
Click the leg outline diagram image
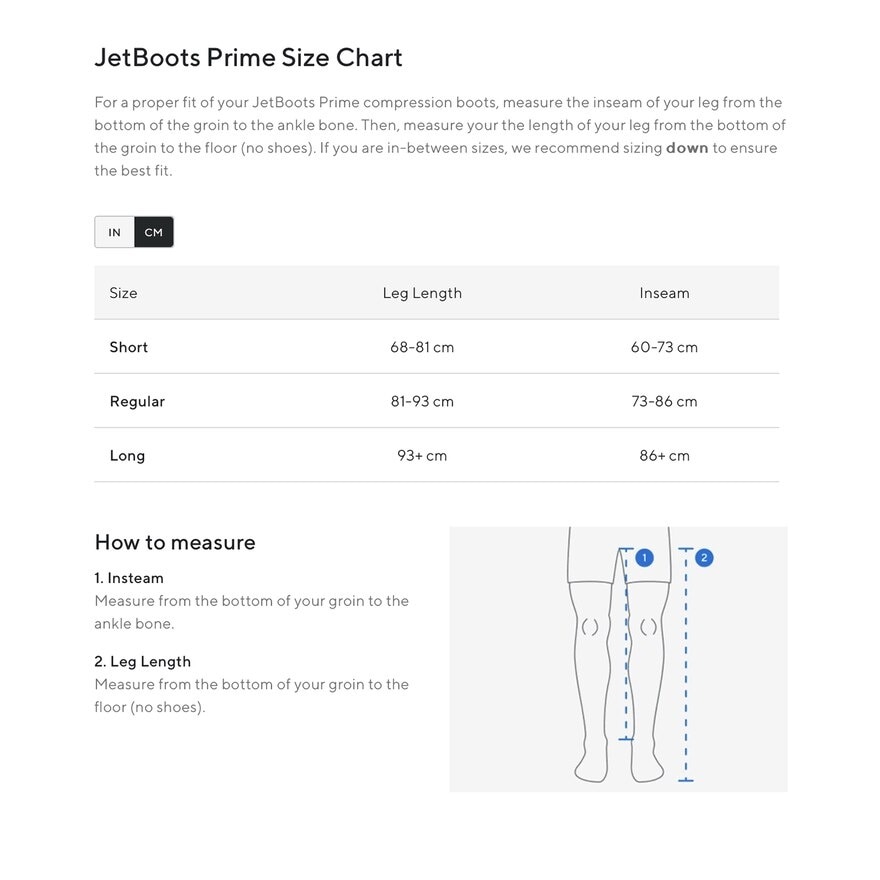618,660
